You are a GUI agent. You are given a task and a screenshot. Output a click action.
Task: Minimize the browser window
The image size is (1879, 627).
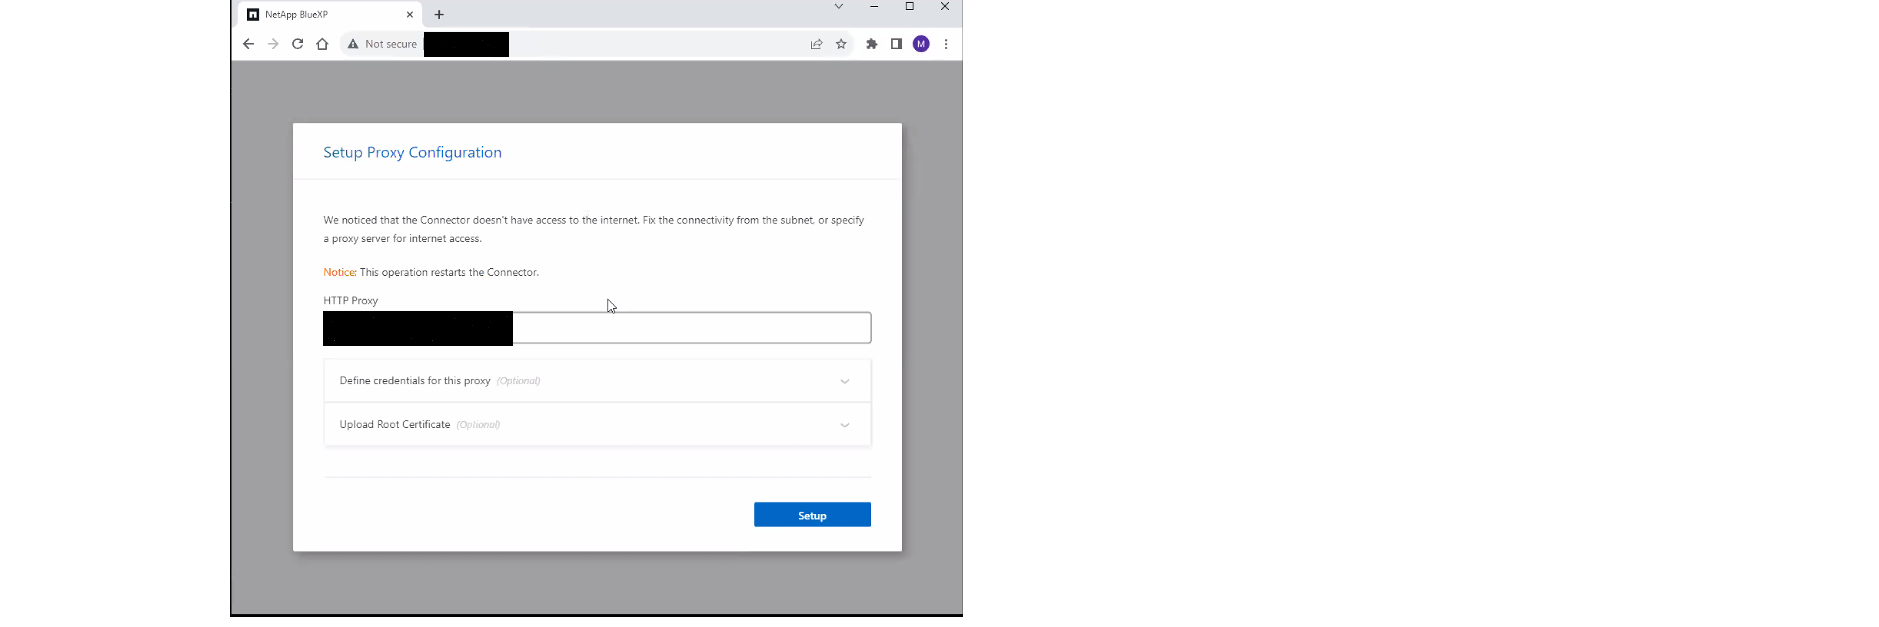(874, 7)
